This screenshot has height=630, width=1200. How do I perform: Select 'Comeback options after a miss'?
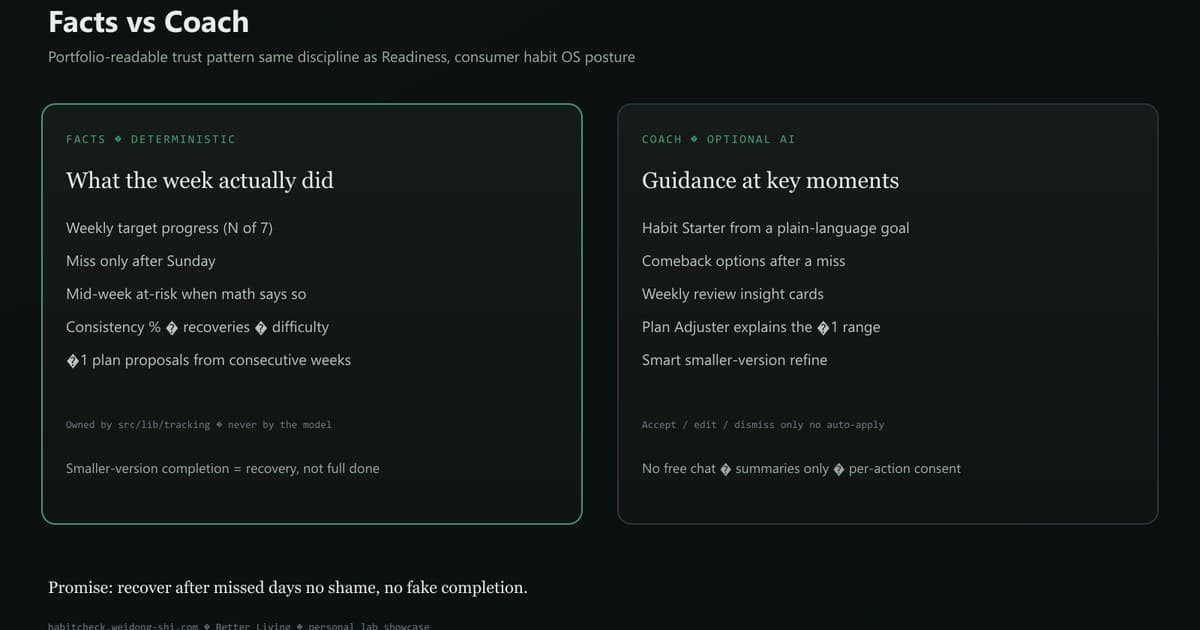point(743,261)
